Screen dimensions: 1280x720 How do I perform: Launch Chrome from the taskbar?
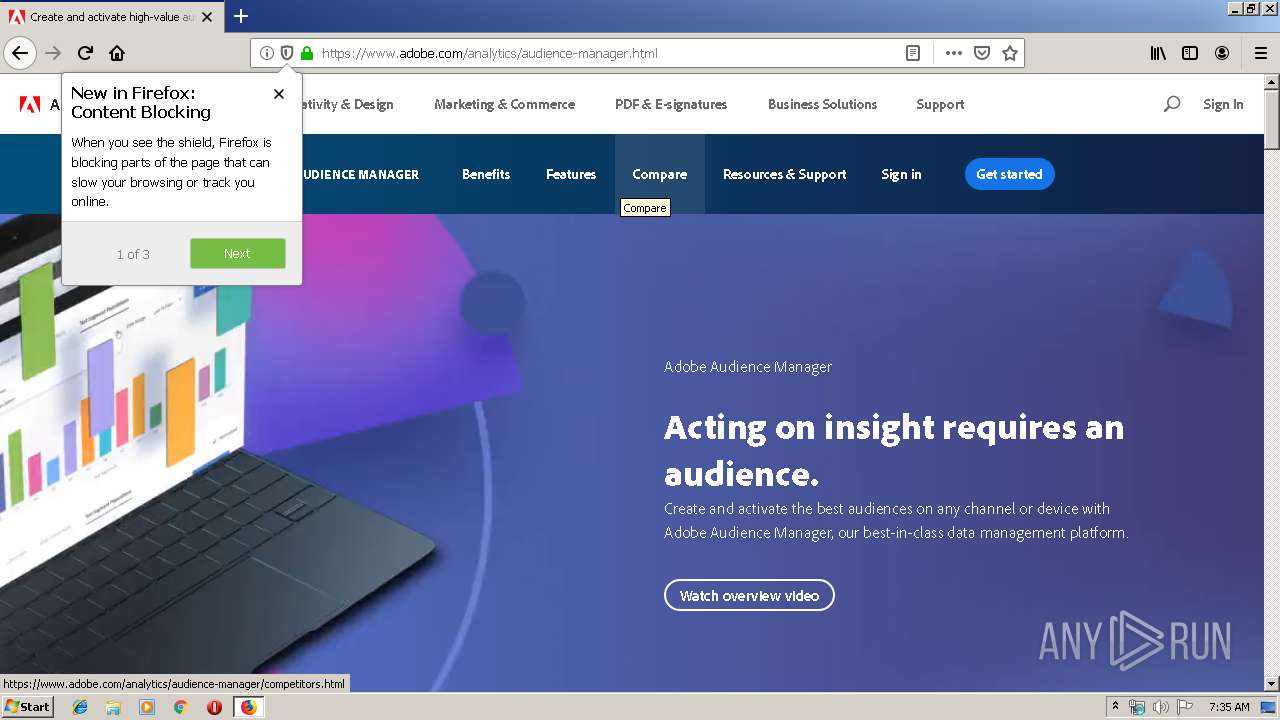click(x=180, y=707)
